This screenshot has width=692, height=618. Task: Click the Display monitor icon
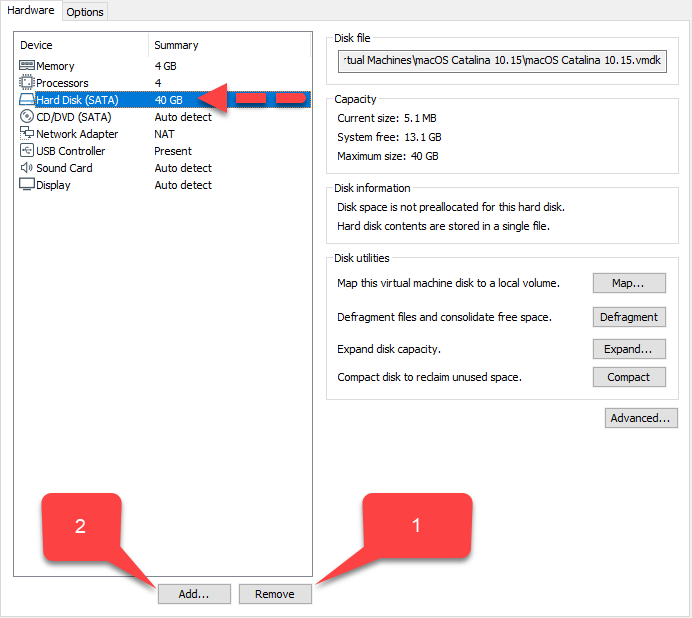coord(27,185)
